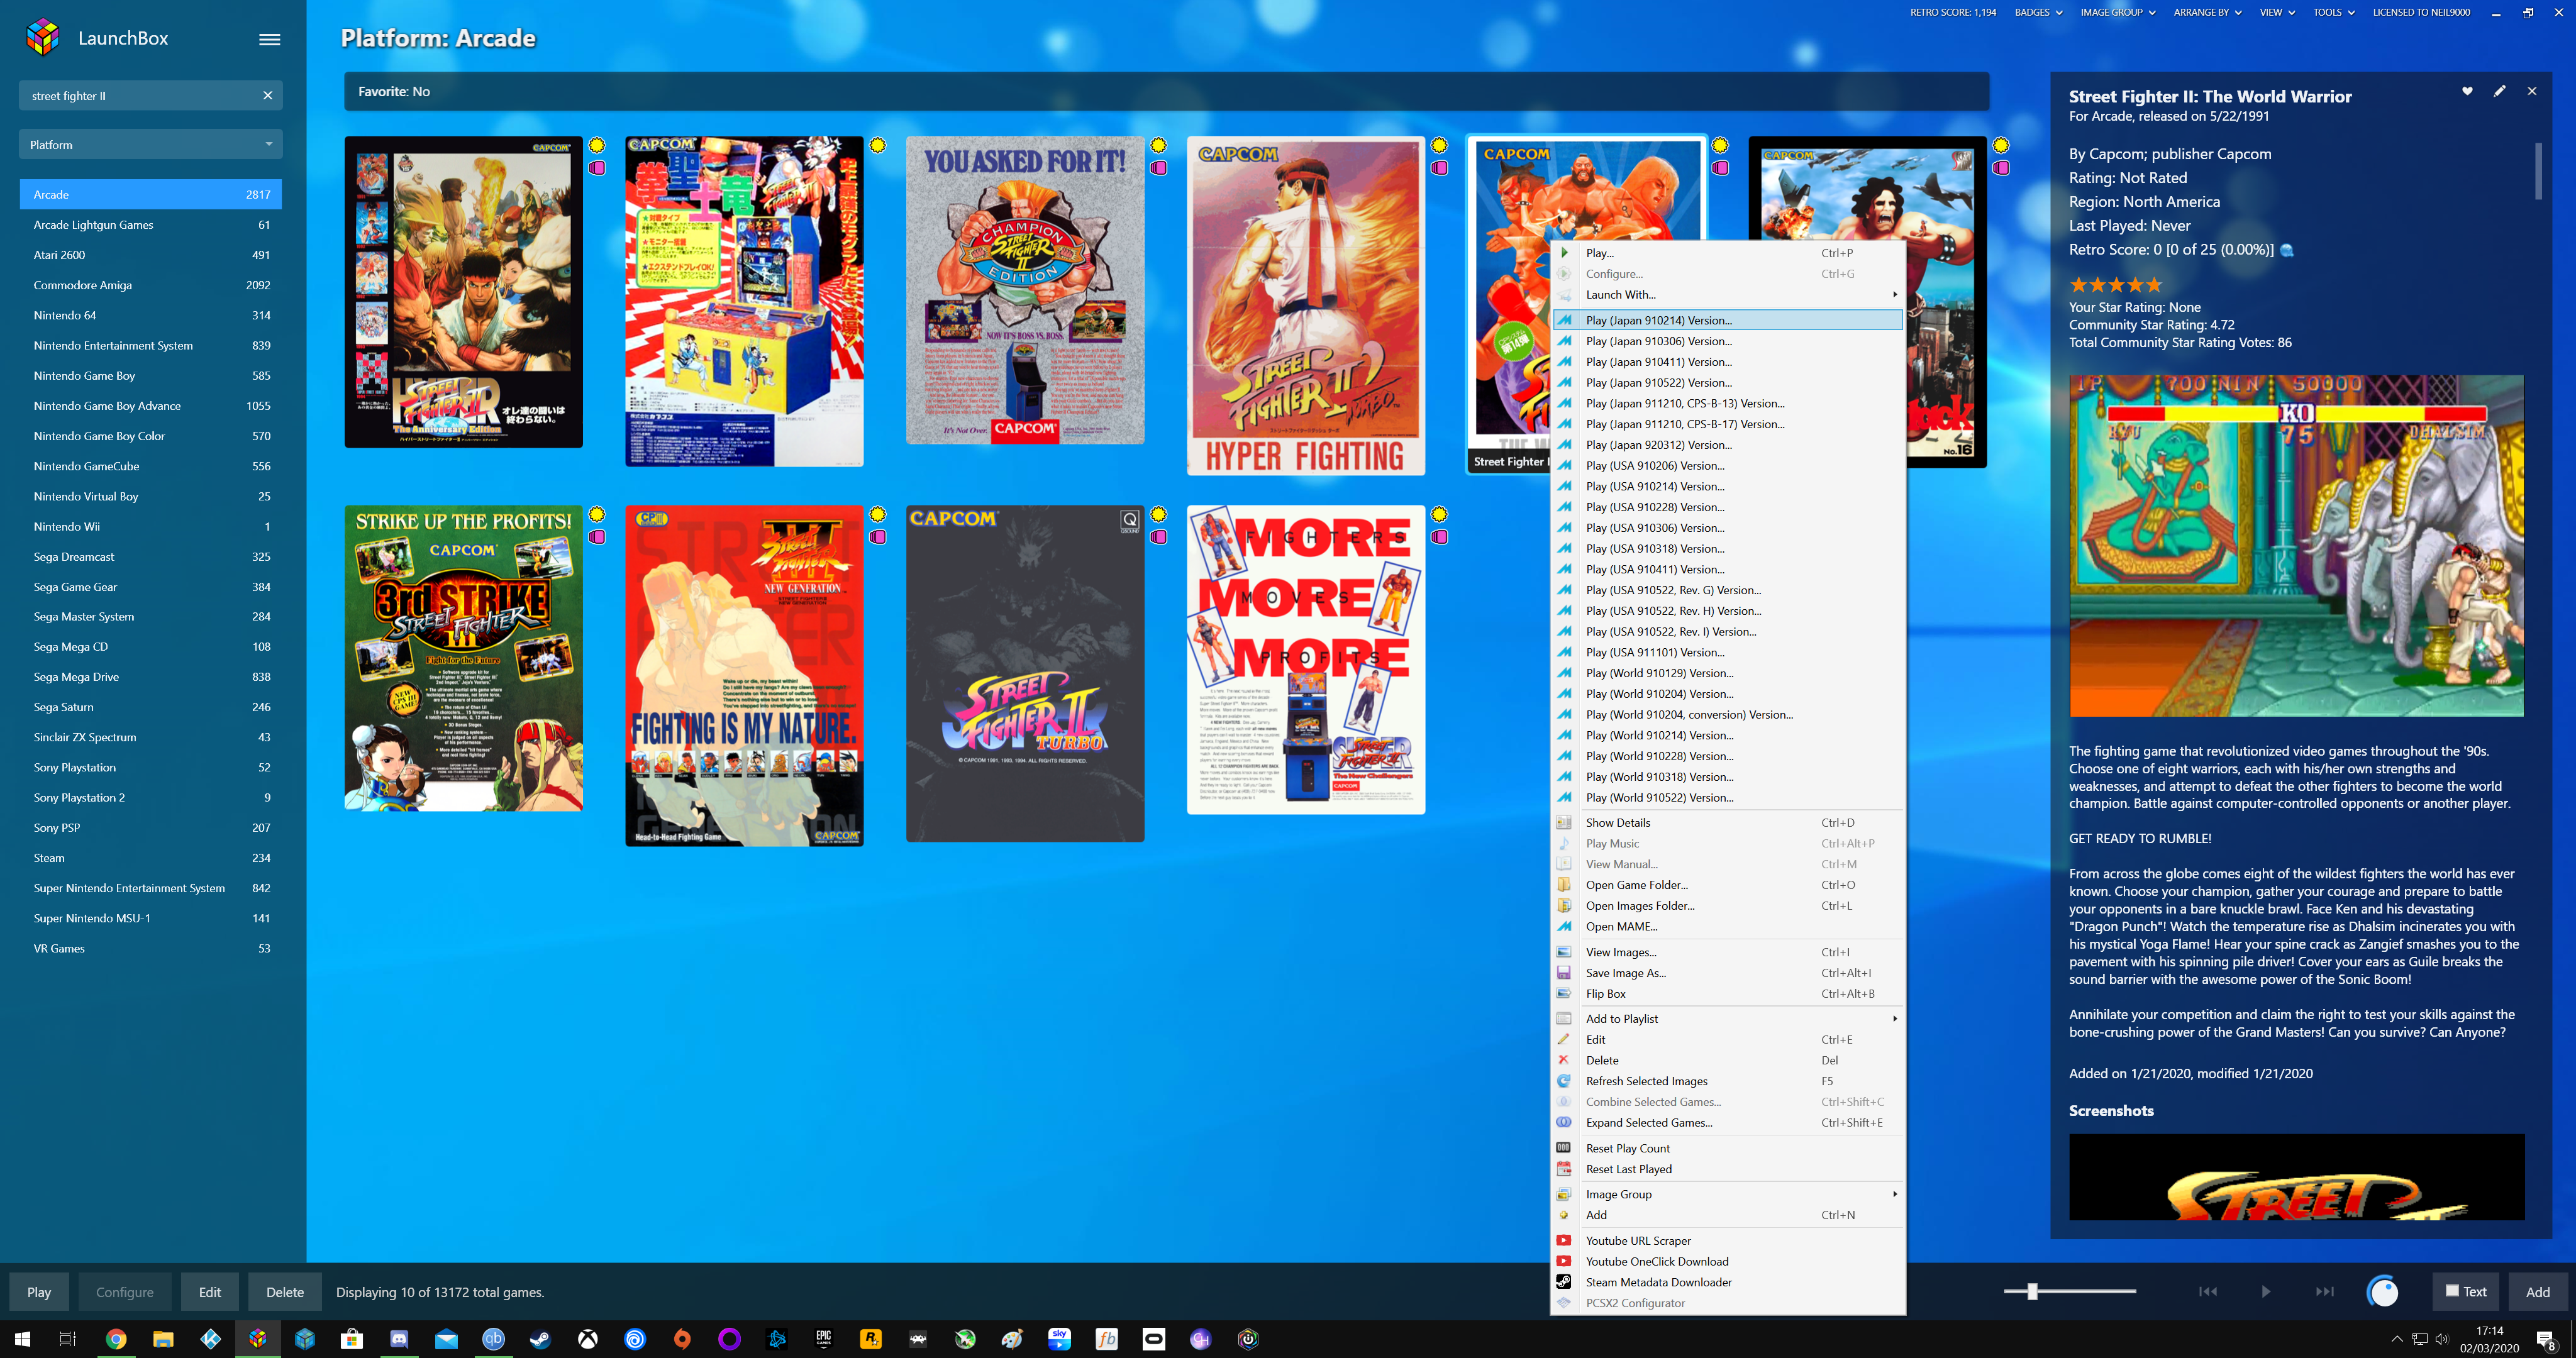
Task: Open the hamburger menu beside LaunchBox
Action: click(270, 39)
